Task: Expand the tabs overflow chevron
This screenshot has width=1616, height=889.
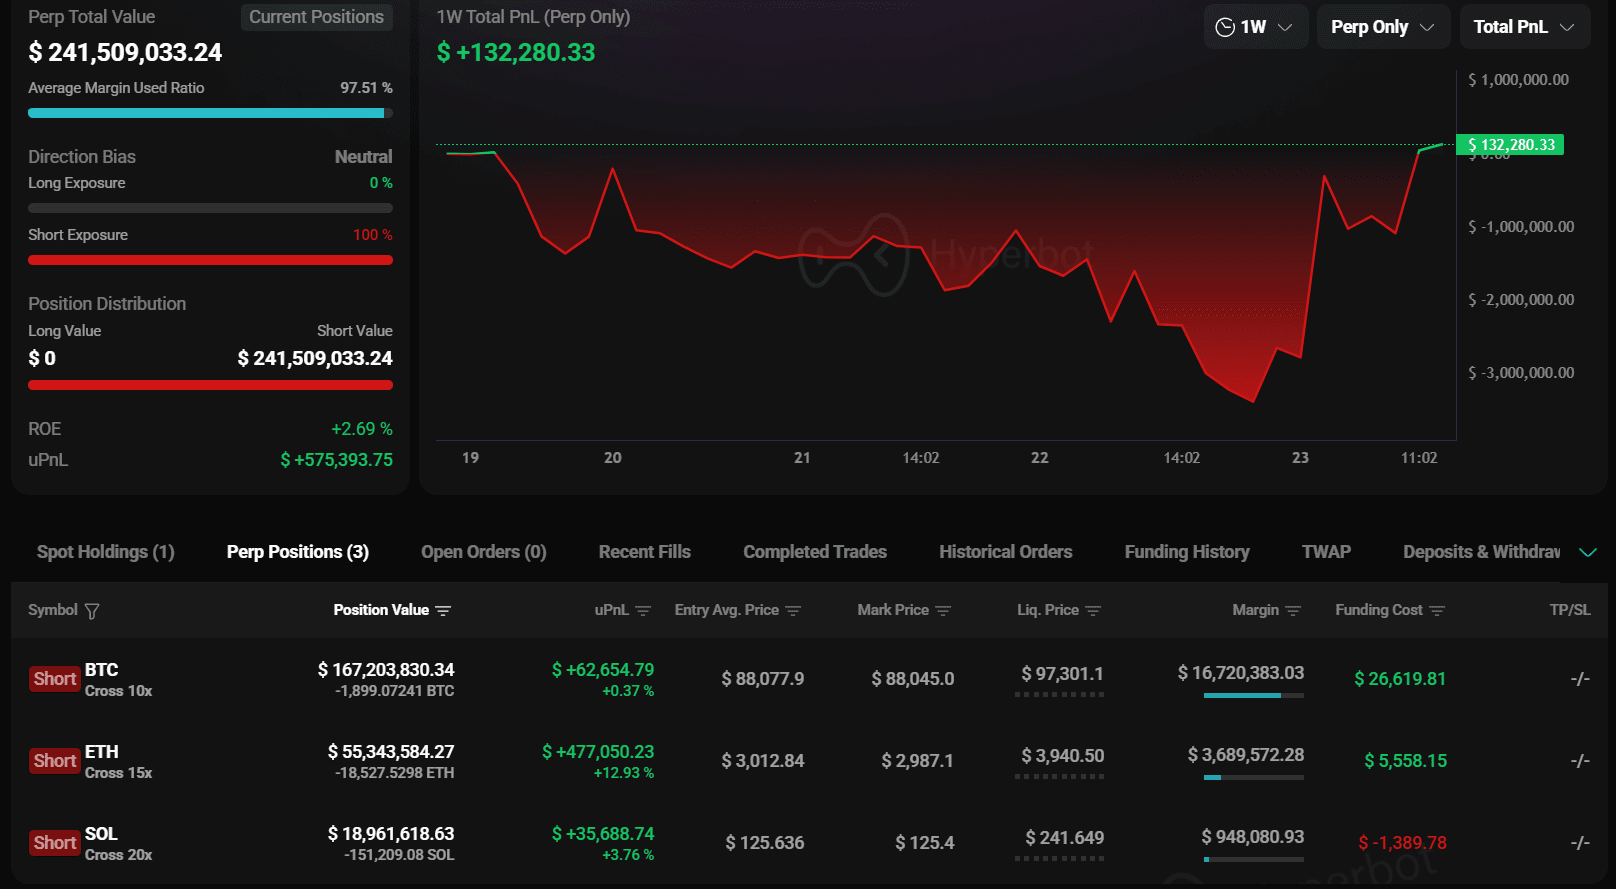Action: pos(1587,553)
